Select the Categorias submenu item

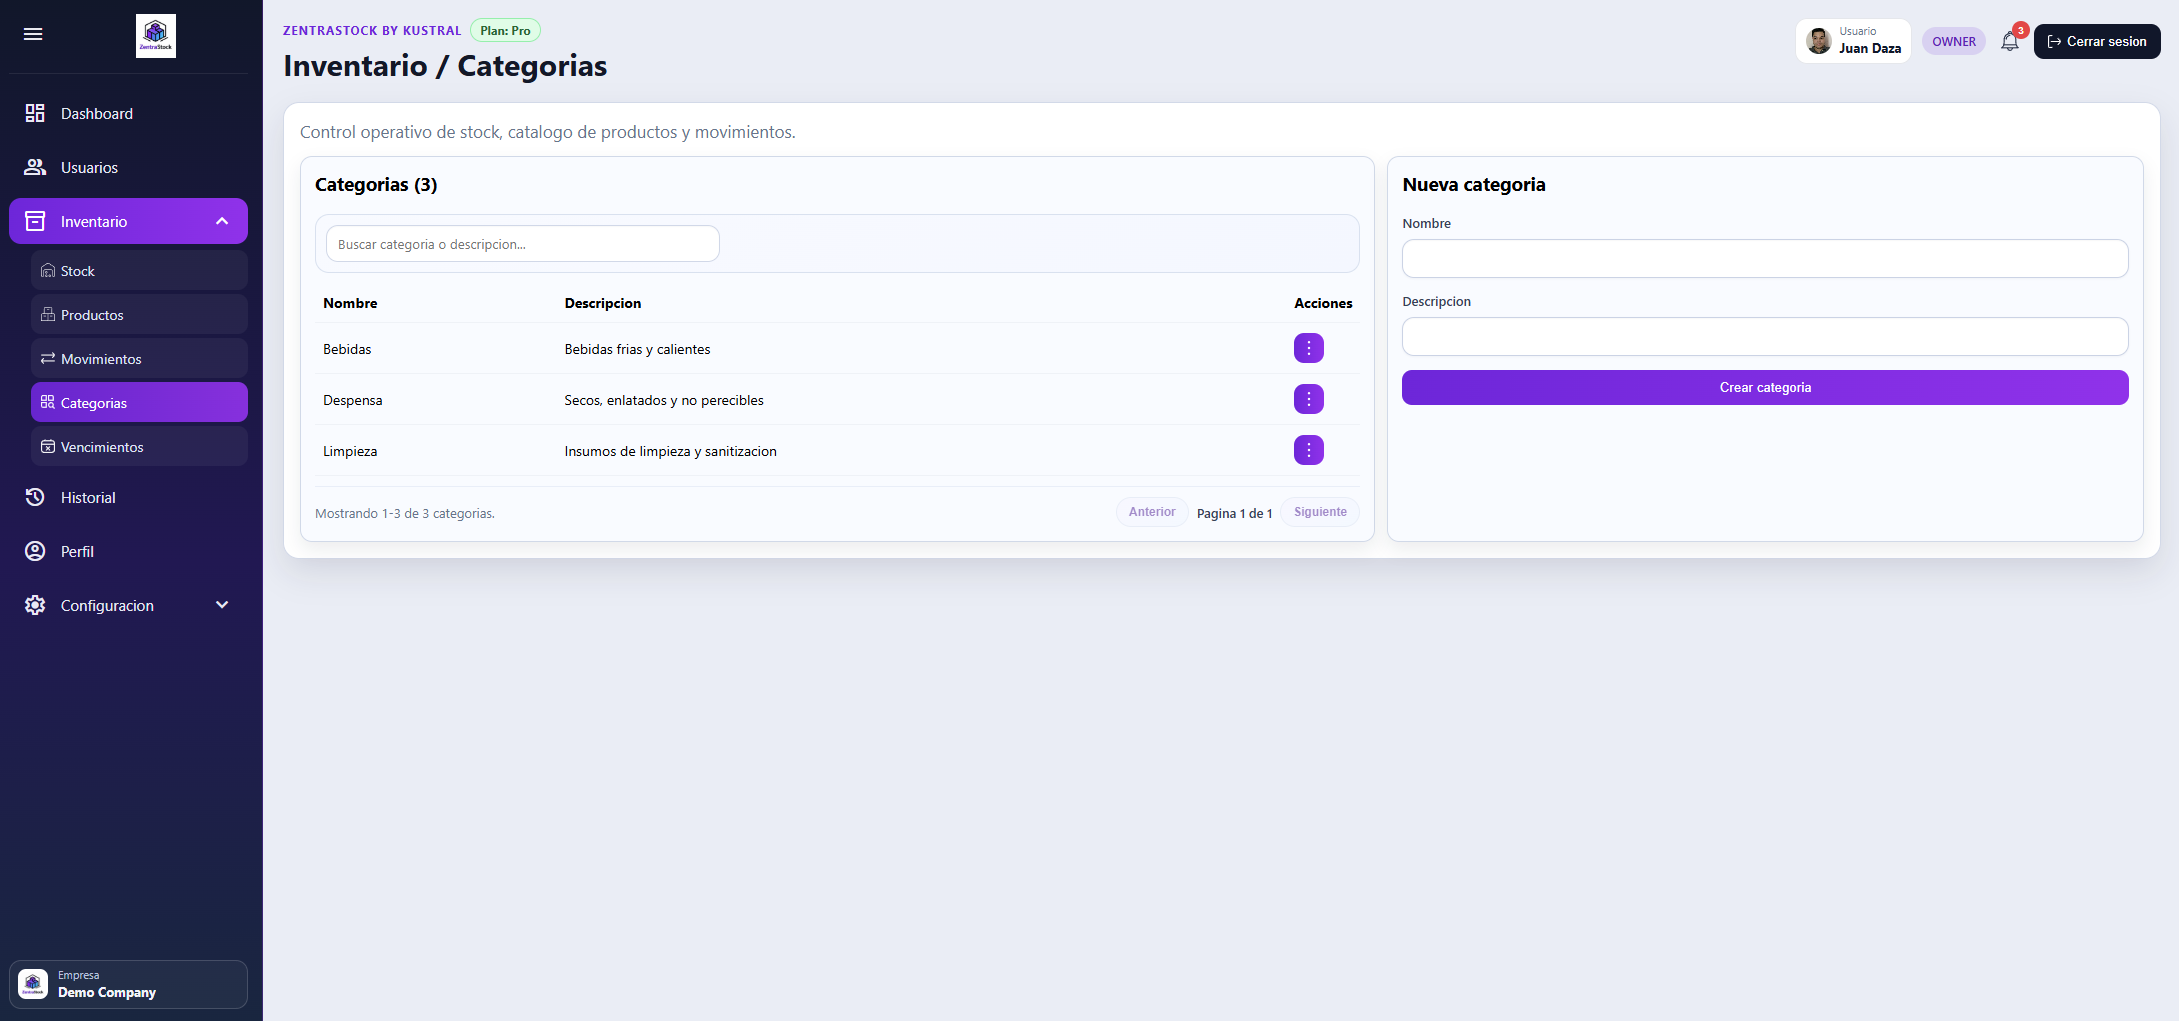pyautogui.click(x=139, y=403)
